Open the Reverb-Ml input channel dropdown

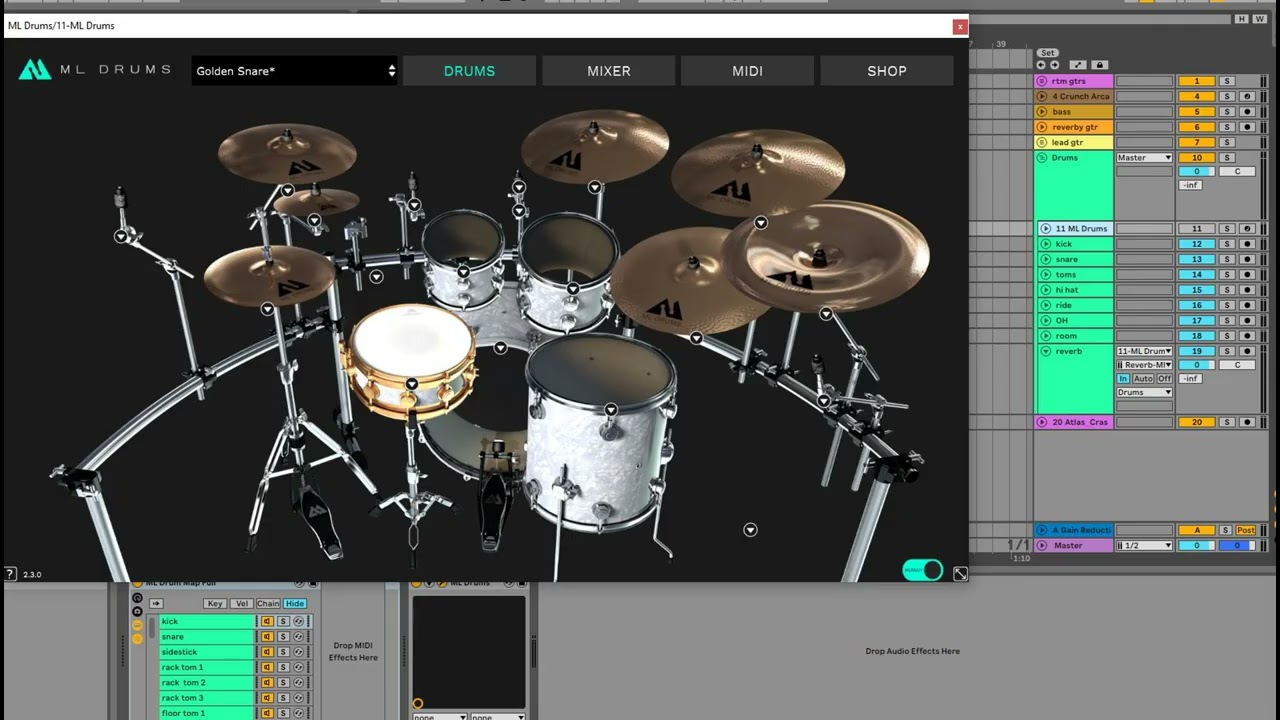[1144, 365]
